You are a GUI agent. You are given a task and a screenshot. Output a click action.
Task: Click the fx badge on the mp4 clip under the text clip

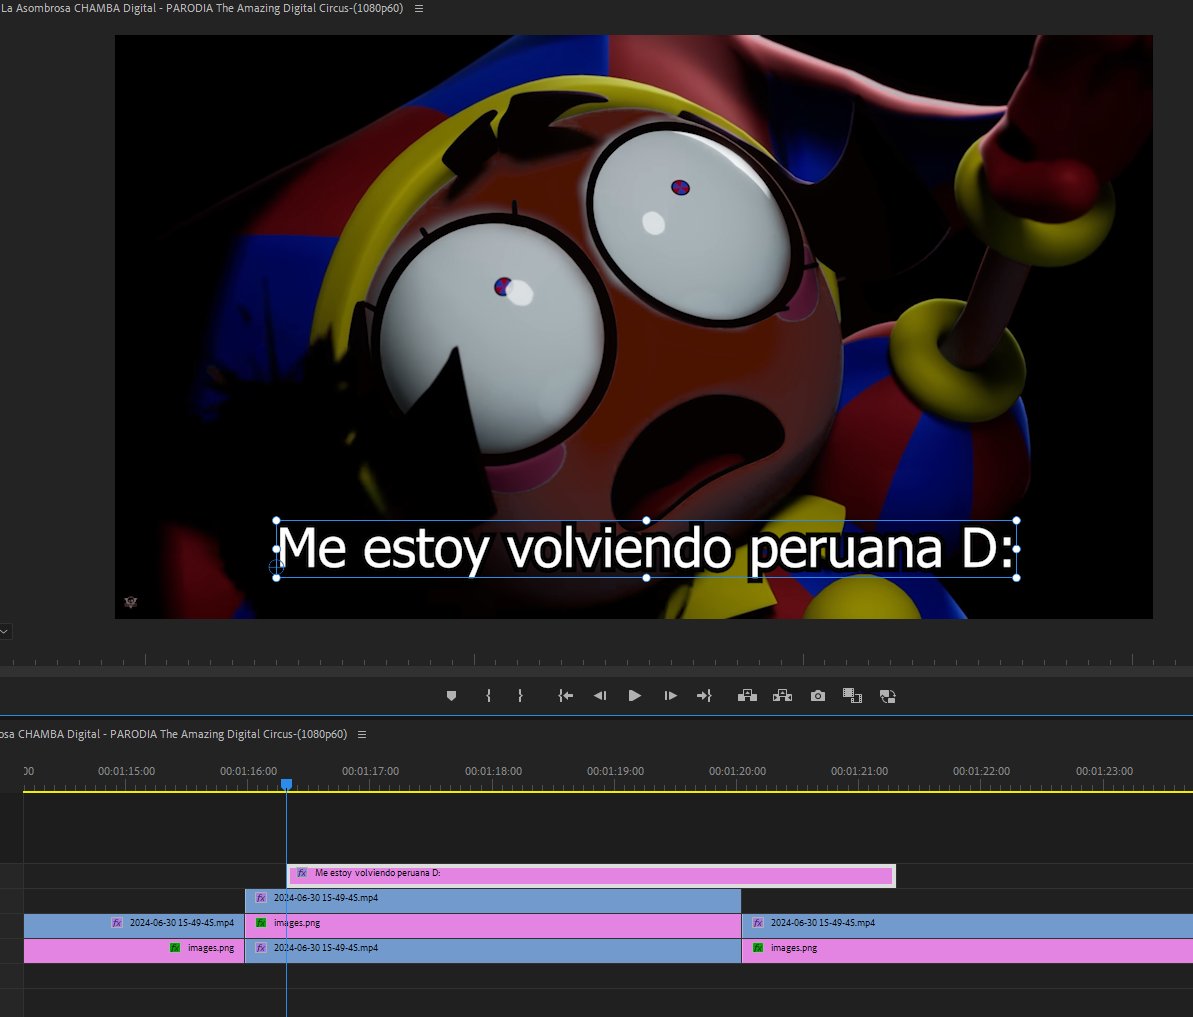click(x=261, y=898)
